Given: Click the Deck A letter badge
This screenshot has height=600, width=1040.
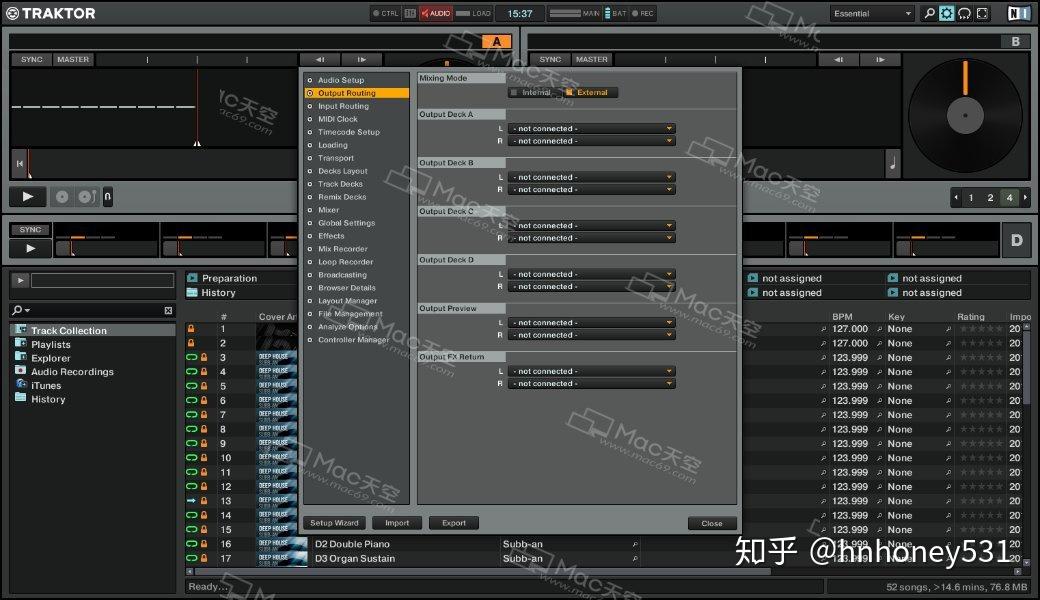Looking at the screenshot, I should click(497, 42).
